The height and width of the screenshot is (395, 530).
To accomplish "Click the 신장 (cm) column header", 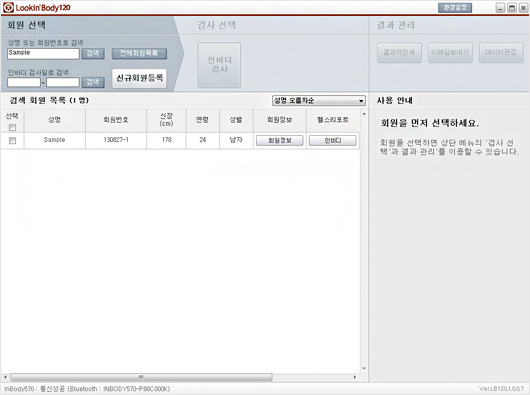I will pos(166,120).
